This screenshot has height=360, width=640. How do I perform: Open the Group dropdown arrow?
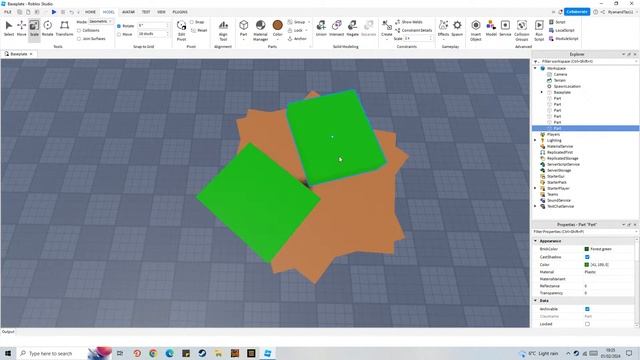309,22
